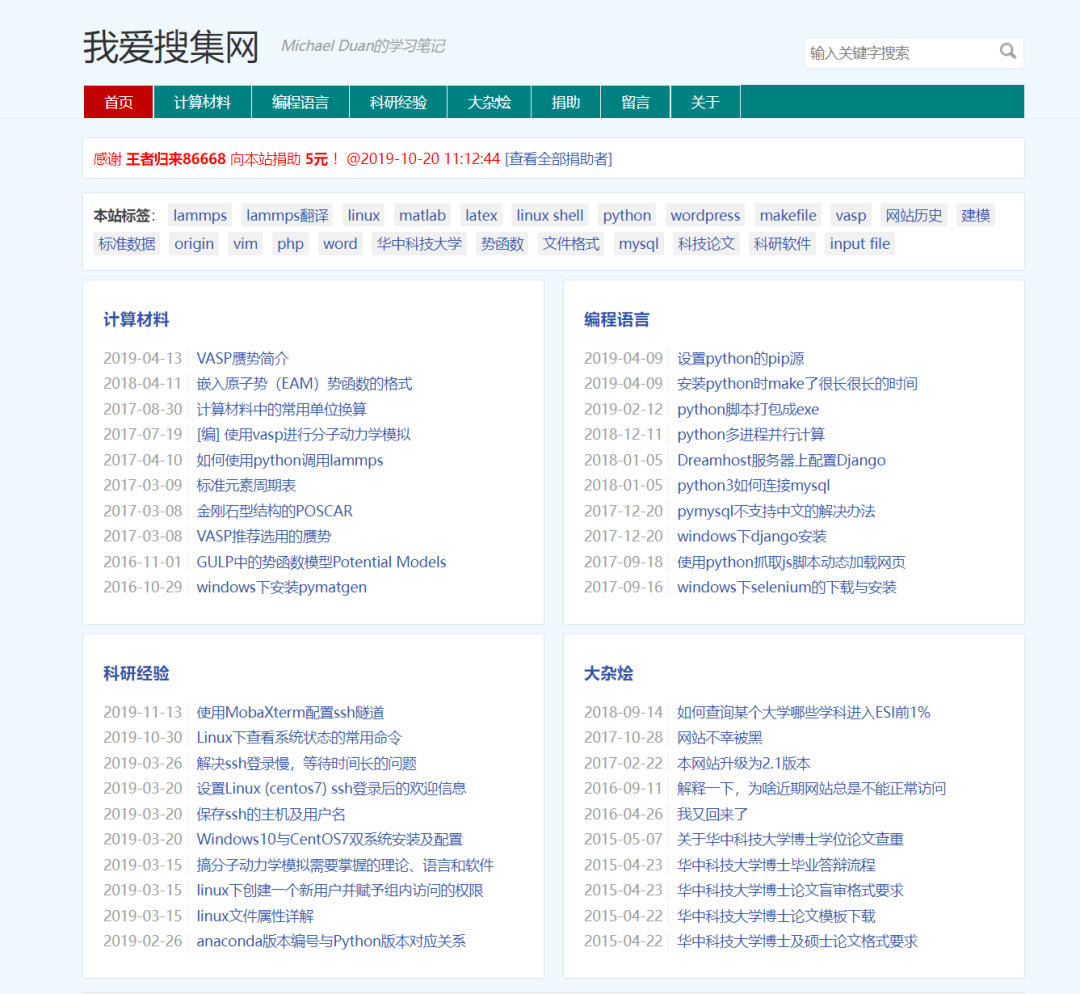View all donors via 查看全部捐助者 link

559,159
